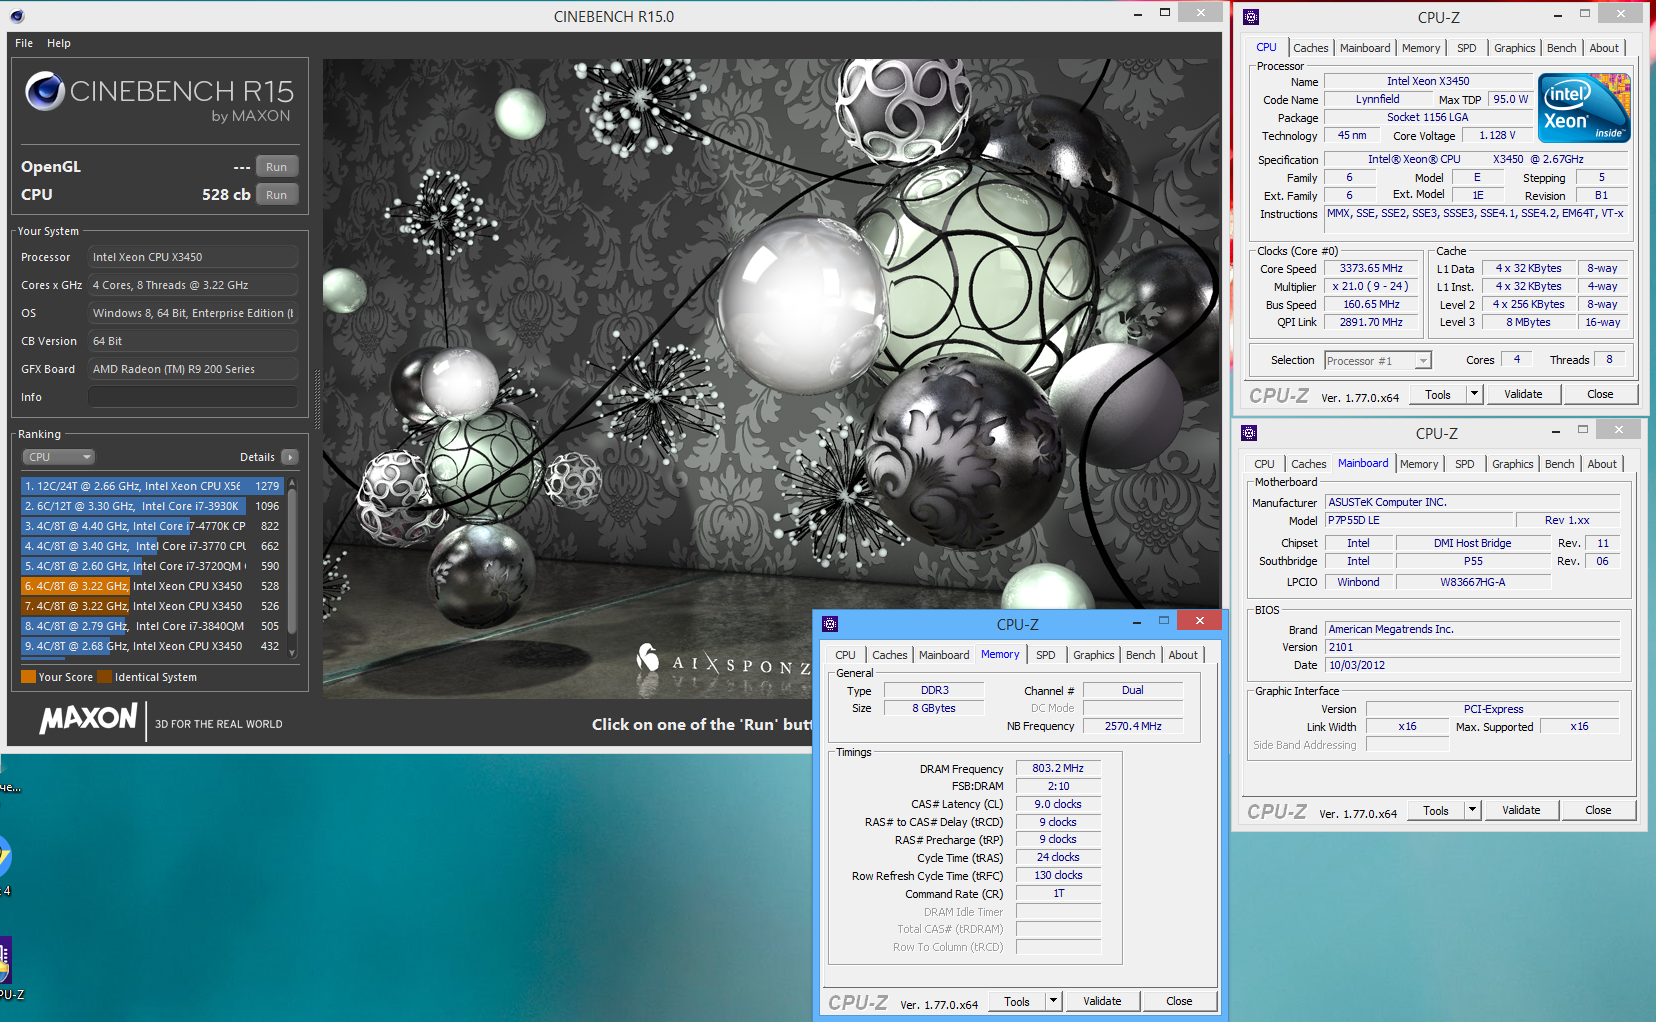
Task: Open Tools dropdown arrow in Mainboard CPU-Z window
Action: tap(1471, 810)
